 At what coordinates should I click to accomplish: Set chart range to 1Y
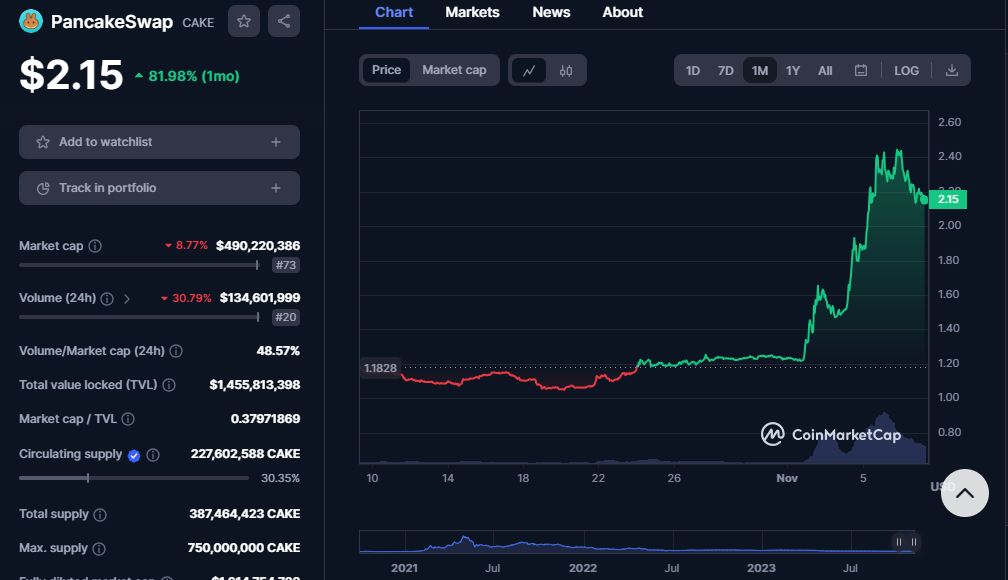[x=792, y=70]
